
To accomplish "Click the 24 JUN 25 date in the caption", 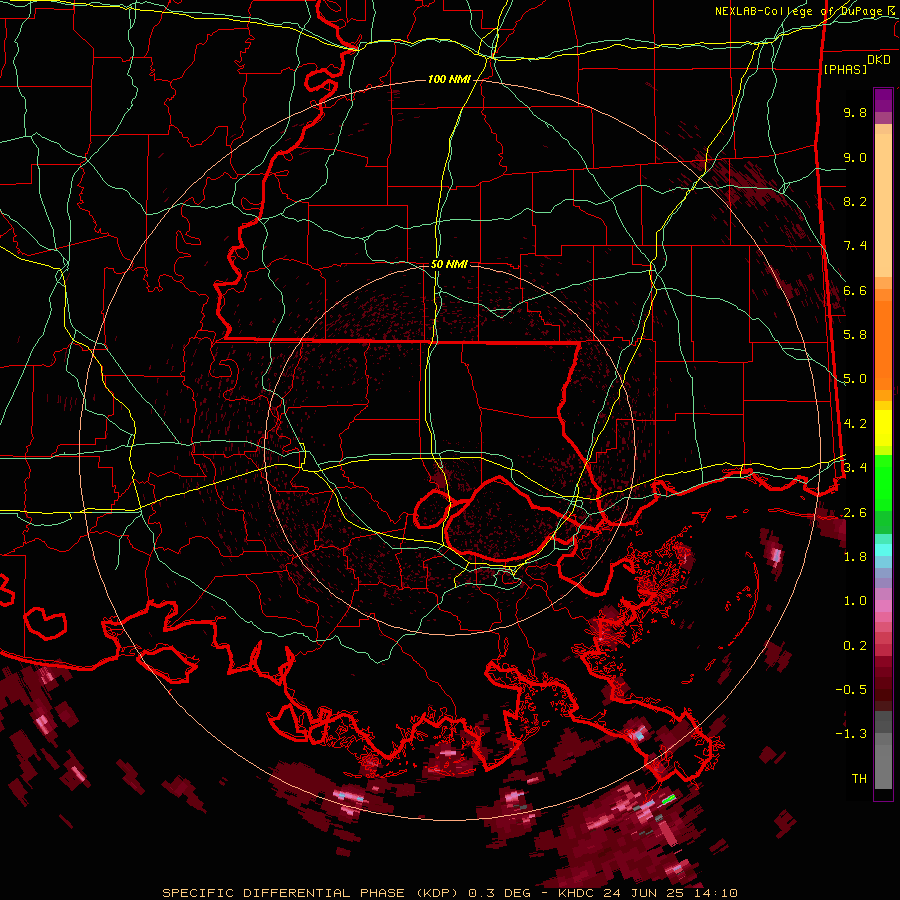I will [645, 893].
